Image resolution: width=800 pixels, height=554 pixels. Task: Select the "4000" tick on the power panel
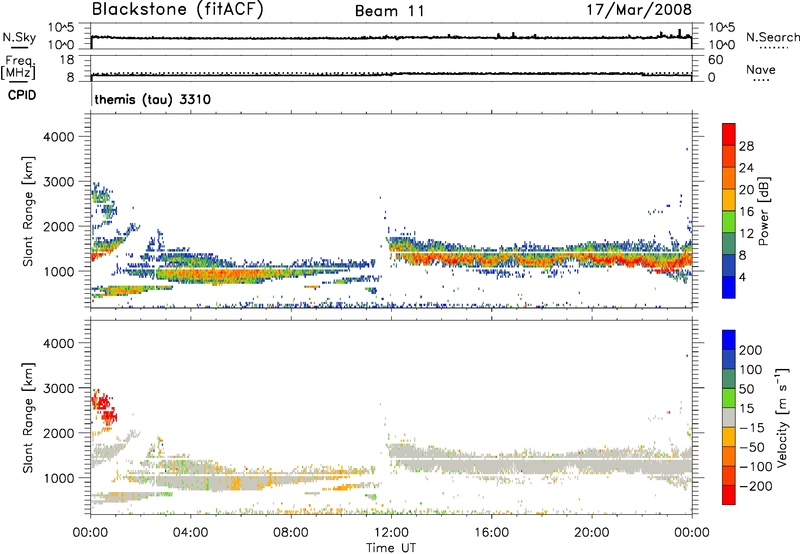[x=59, y=137]
